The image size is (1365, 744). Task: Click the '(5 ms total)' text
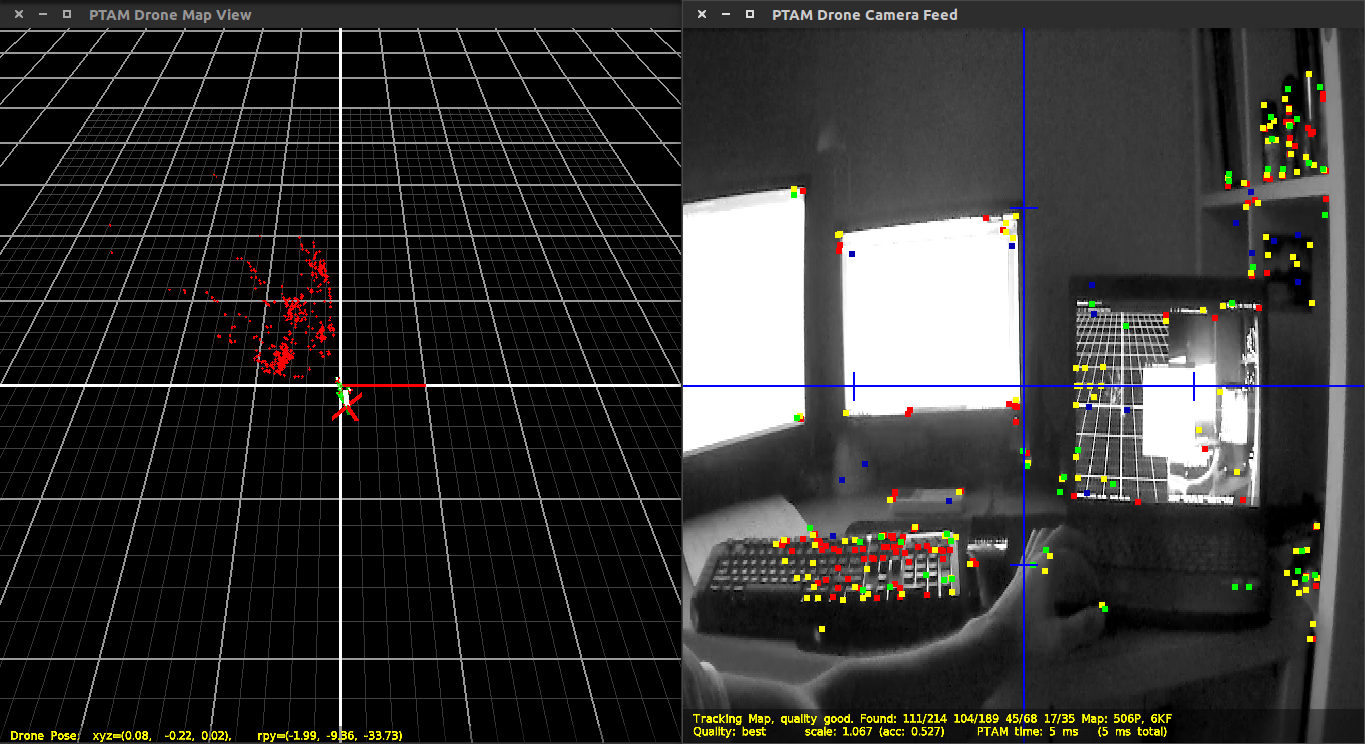(x=1132, y=732)
